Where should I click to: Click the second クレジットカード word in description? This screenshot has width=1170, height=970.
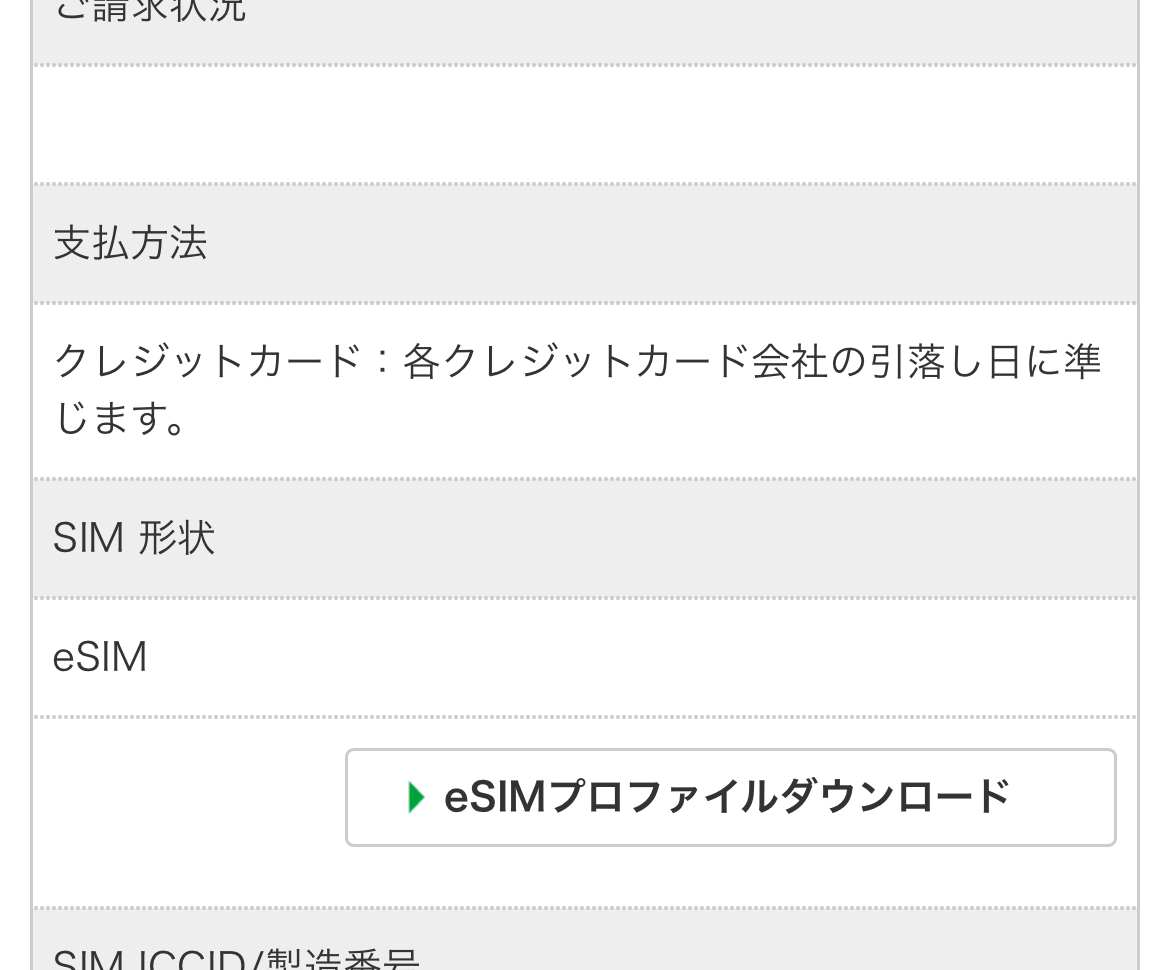tap(577, 360)
